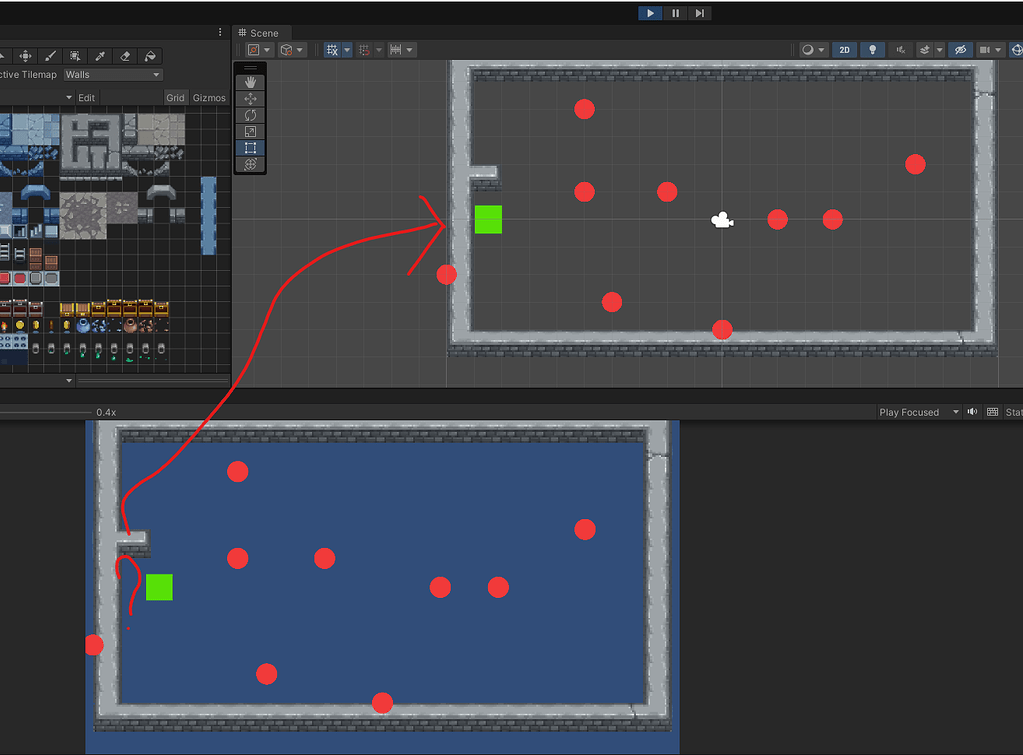1023x755 pixels.
Task: Select the tile Picker eyedropper tool
Action: tap(101, 56)
